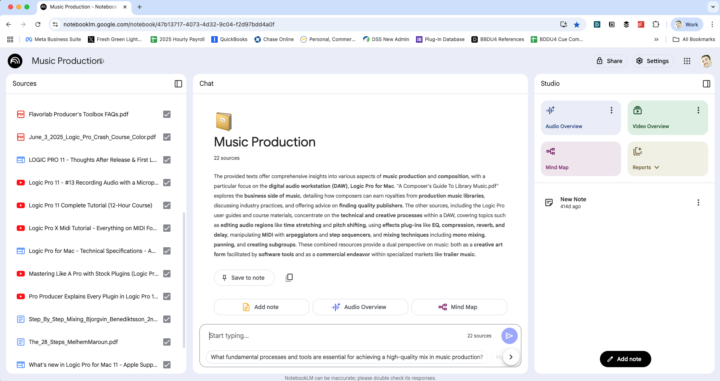Viewport: 720px width, 381px height.
Task: Open the Video Overview studio card
Action: pos(667,118)
